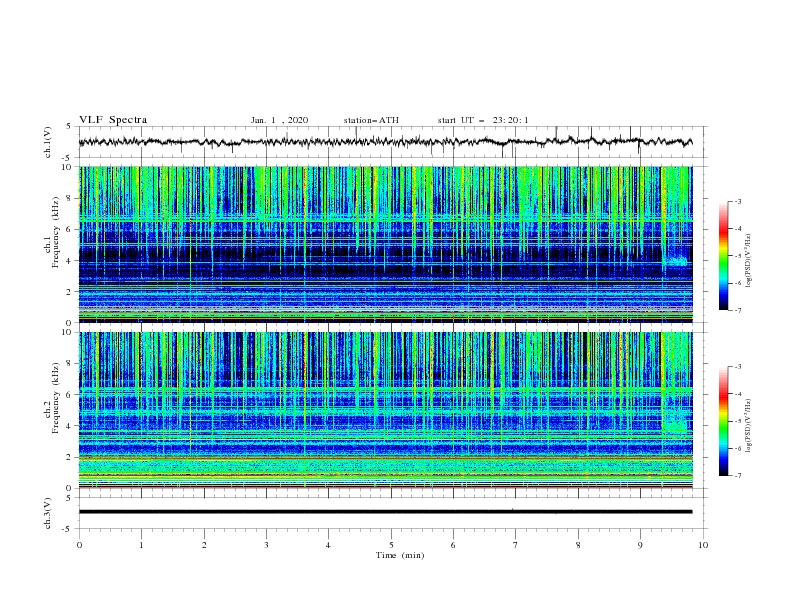Screen dimensions: 792x612
Task: Click time axis tick label "7"
Action: 516,545
